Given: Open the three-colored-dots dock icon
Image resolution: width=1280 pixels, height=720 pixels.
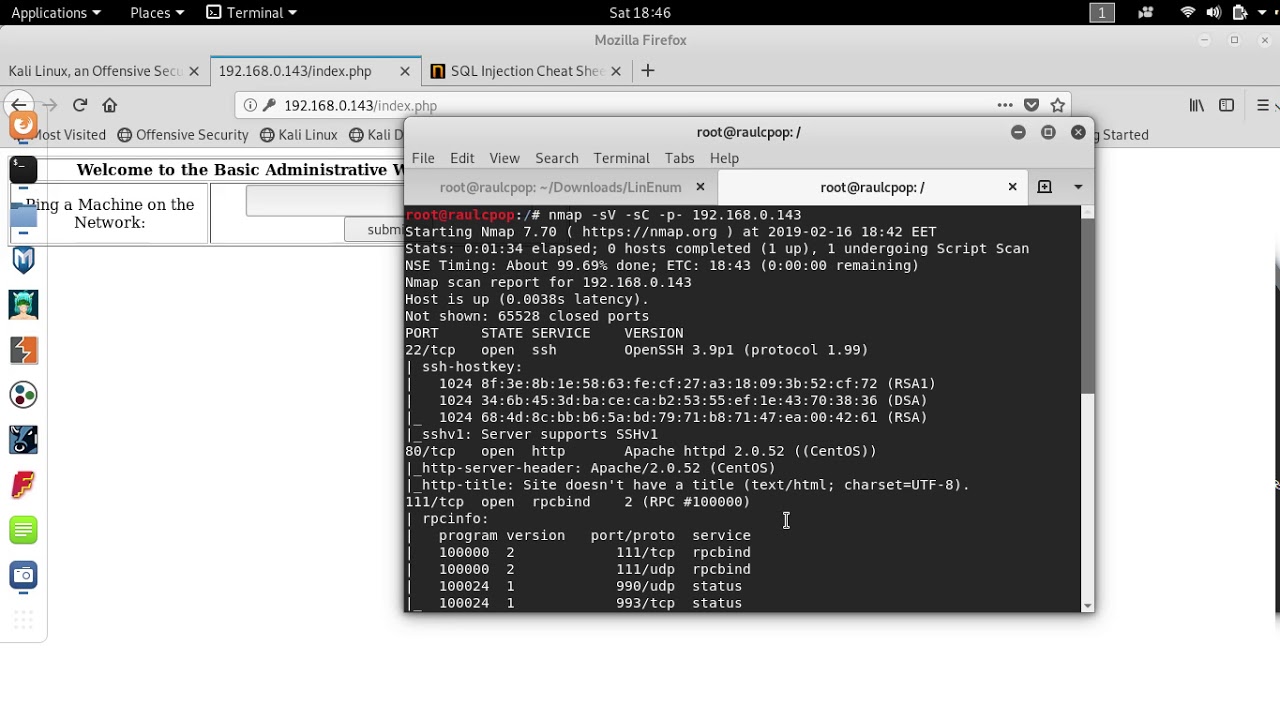Looking at the screenshot, I should click(23, 395).
